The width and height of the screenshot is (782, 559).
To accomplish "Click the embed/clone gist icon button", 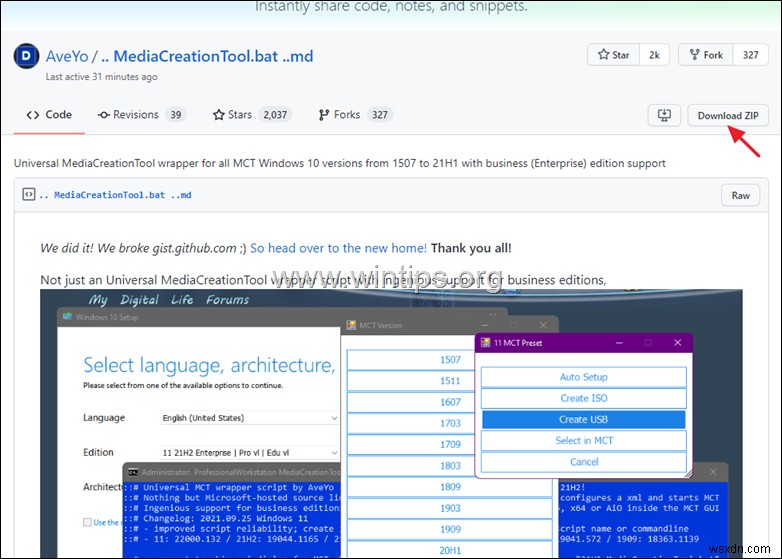I will 663,115.
